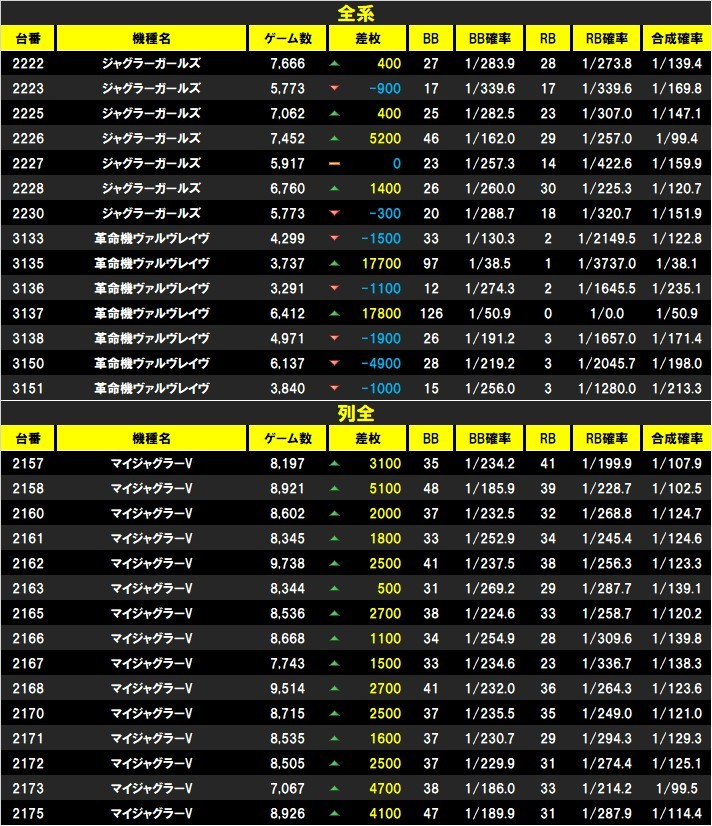
Task: Click the green up arrow in row 2158
Action: tap(334, 489)
